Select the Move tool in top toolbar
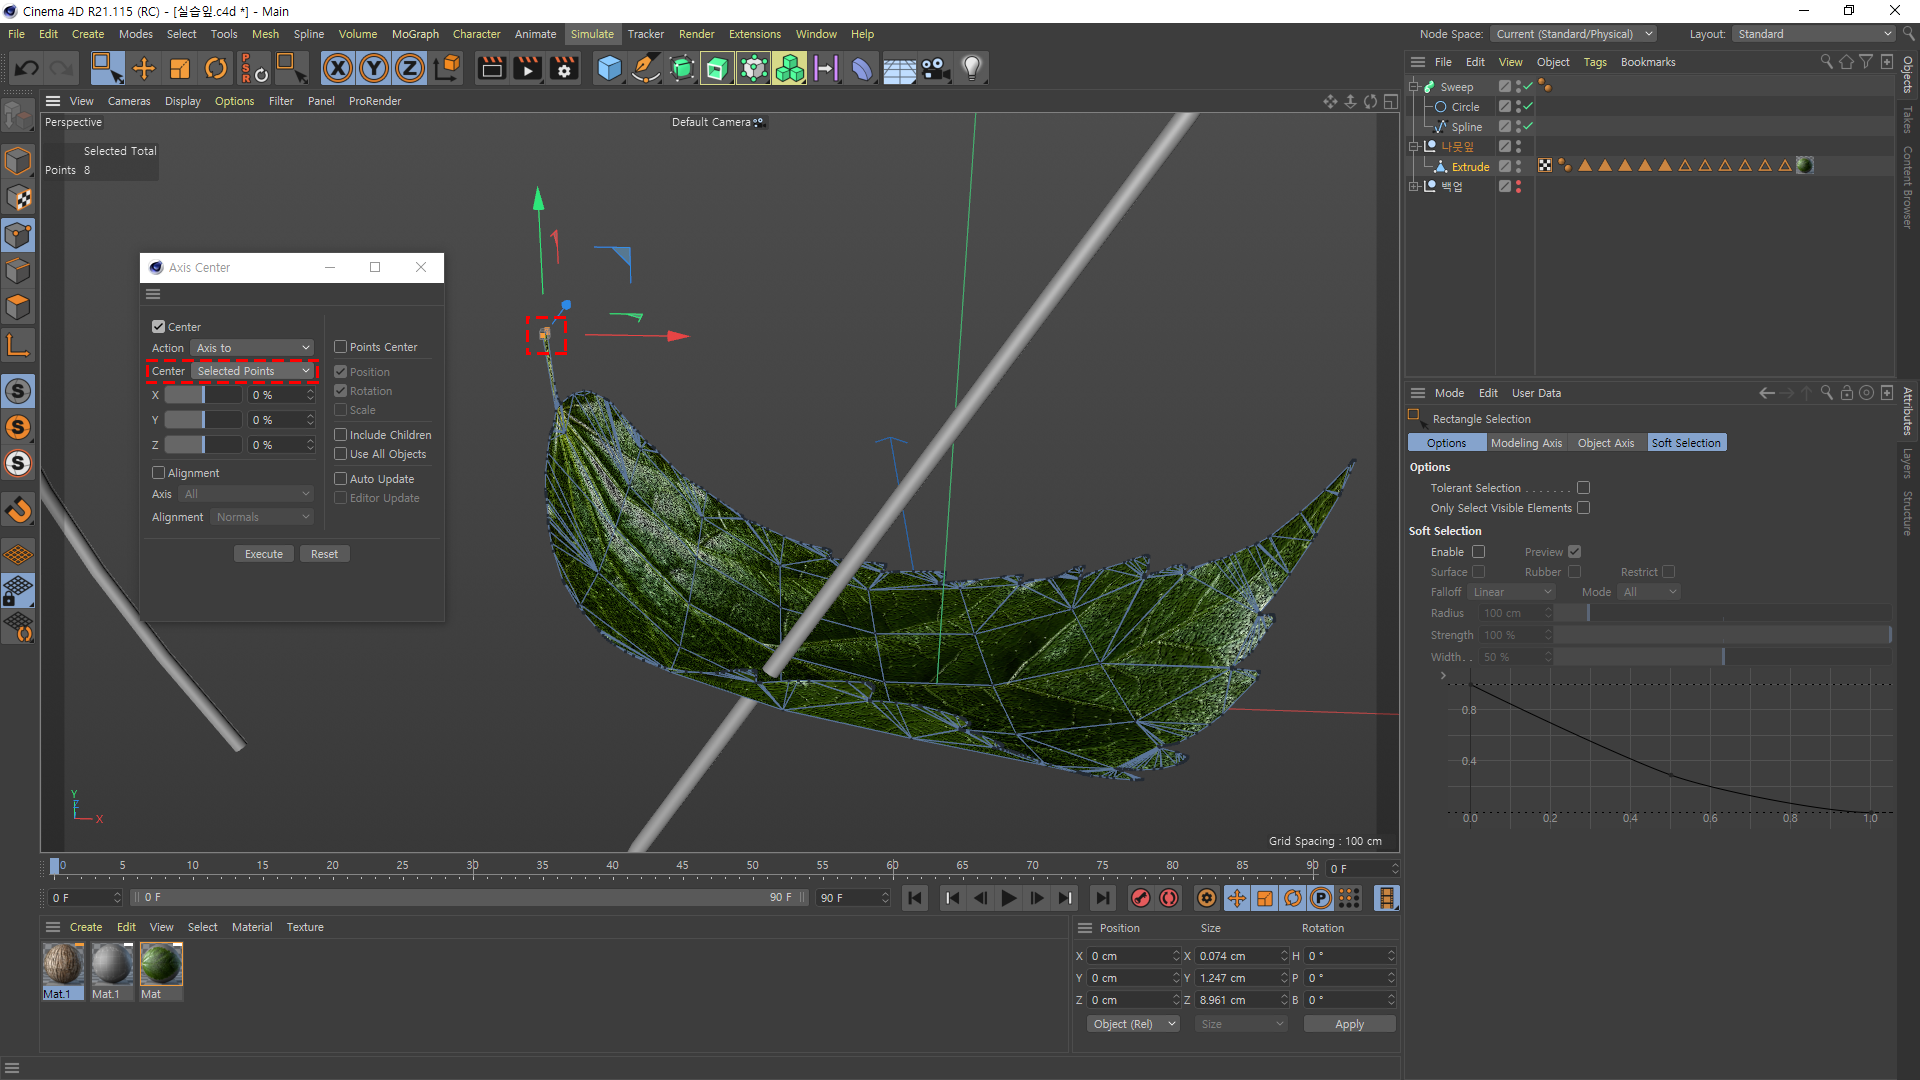The width and height of the screenshot is (1920, 1080). pos(144,68)
